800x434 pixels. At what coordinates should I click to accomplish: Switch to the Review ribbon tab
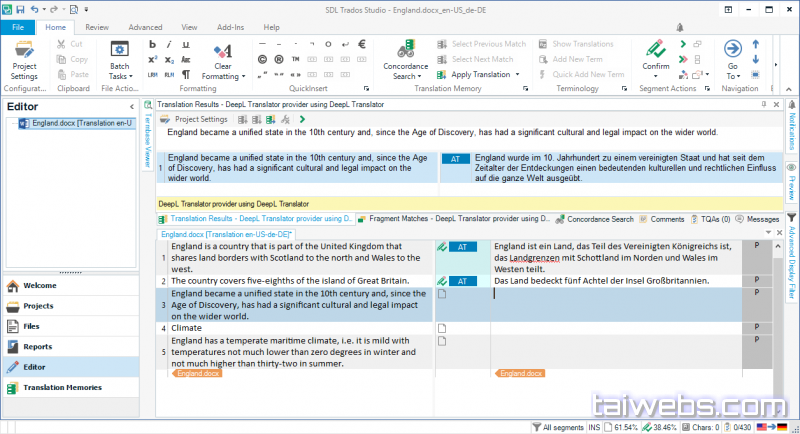pos(97,27)
